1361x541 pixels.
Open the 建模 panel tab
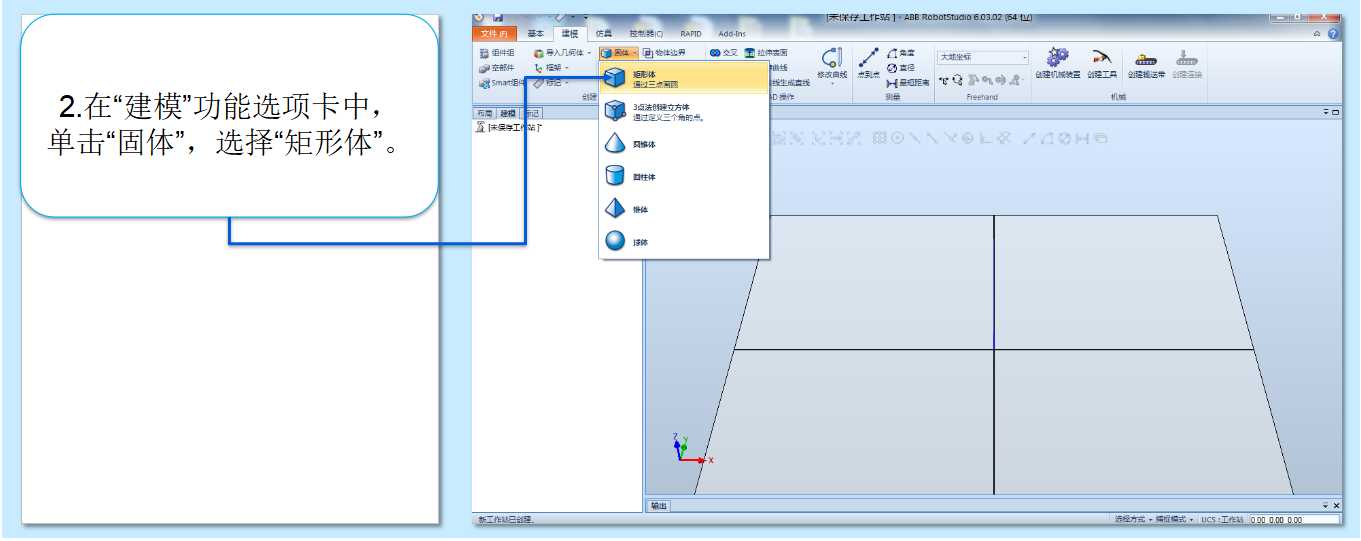point(508,113)
